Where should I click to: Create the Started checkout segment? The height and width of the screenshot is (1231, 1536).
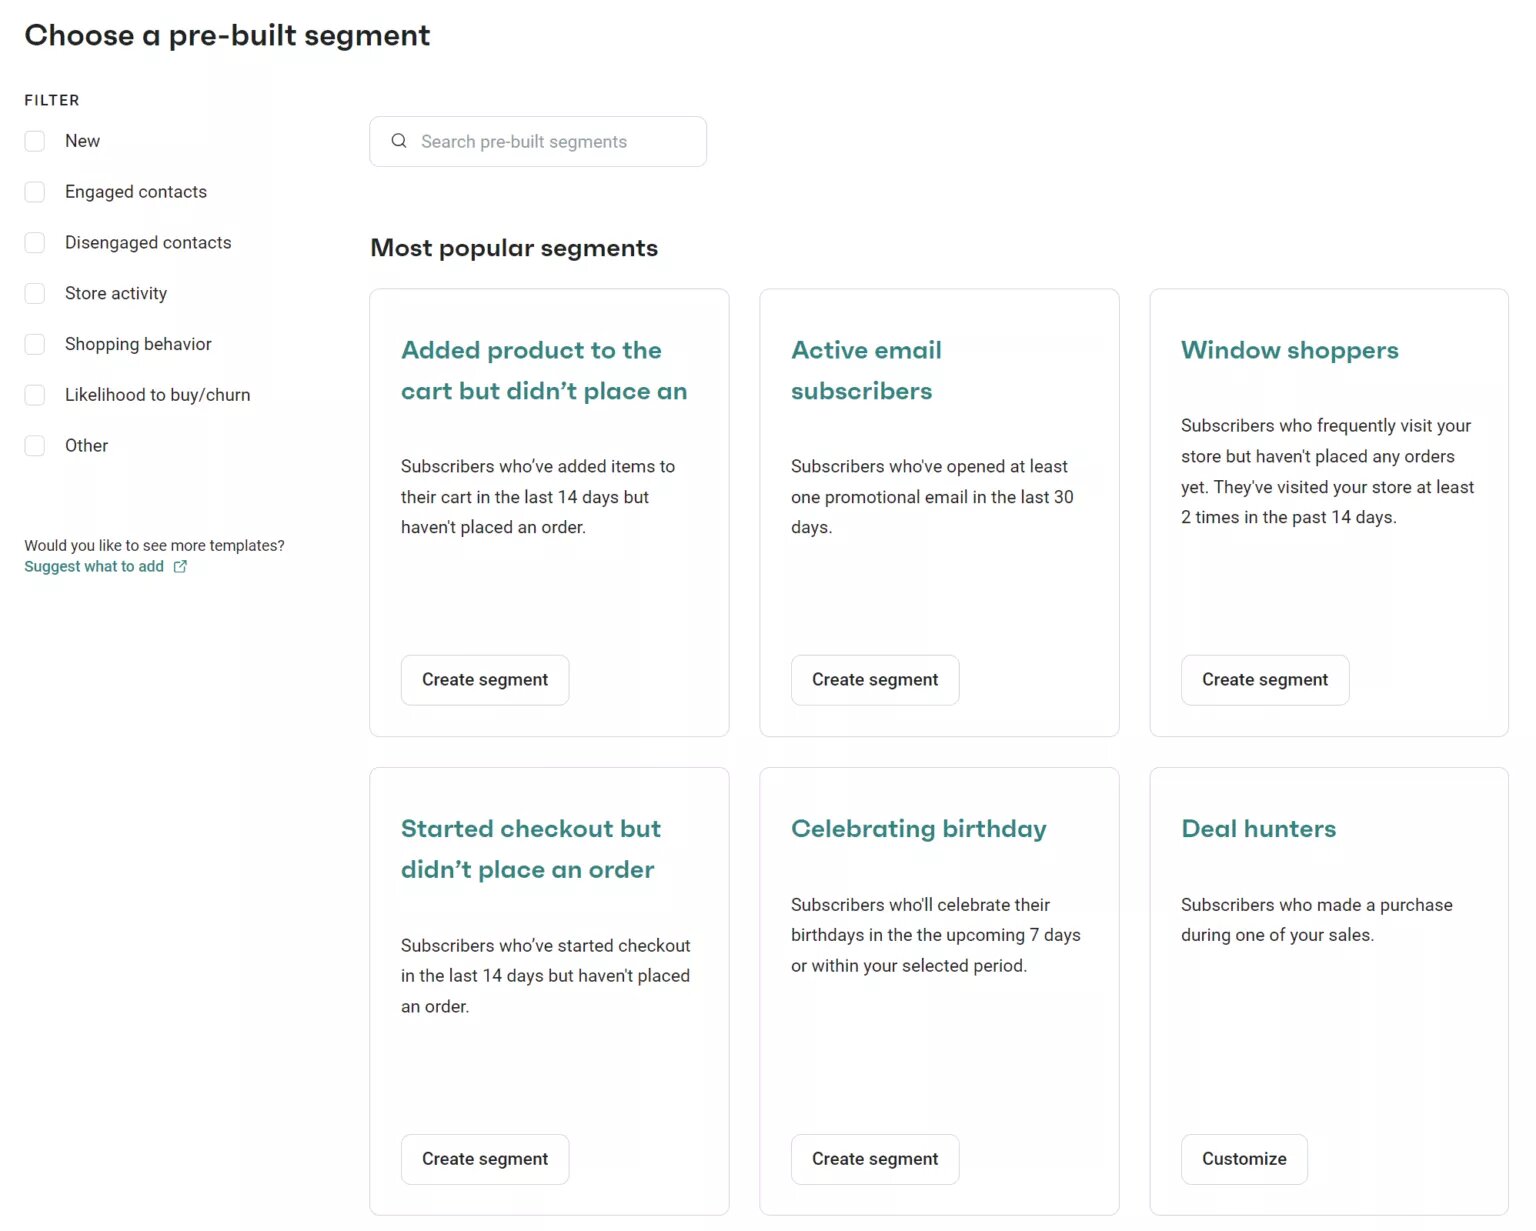(484, 1158)
